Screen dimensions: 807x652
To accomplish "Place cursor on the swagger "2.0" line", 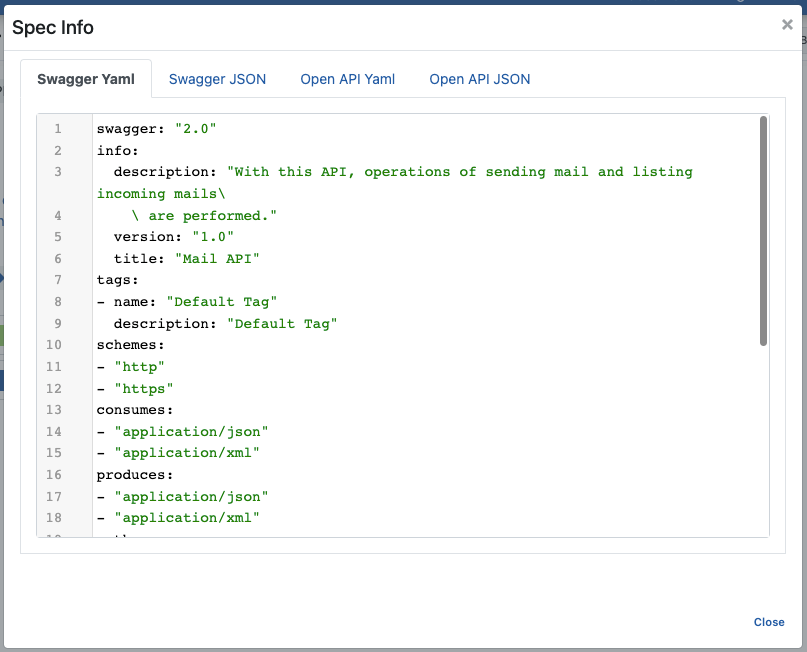I will click(156, 129).
